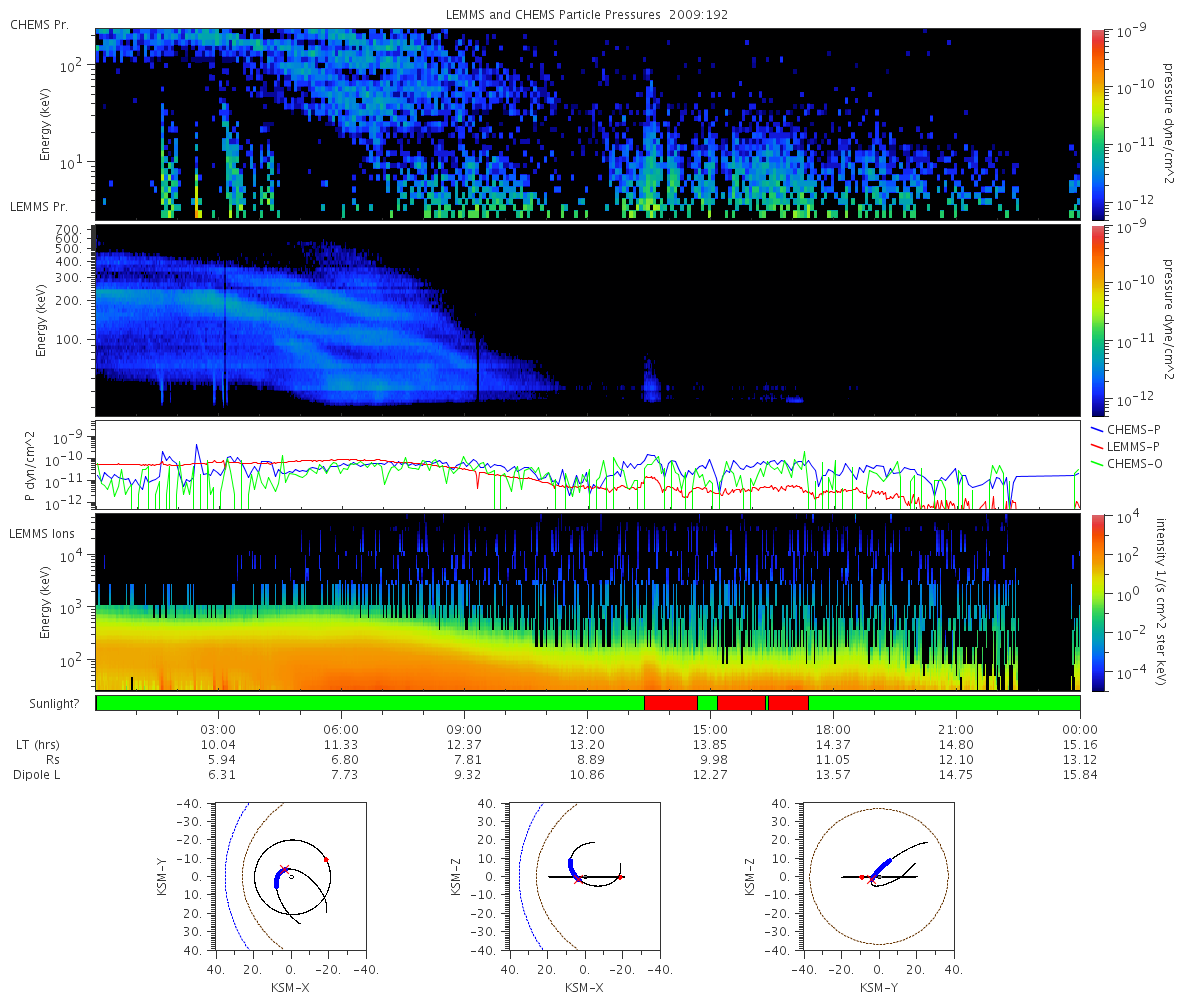Viewport: 1200px width, 1000px height.
Task: Click the 'intensity 1/(s cm^2 ster keV)' label
Action: click(1161, 602)
